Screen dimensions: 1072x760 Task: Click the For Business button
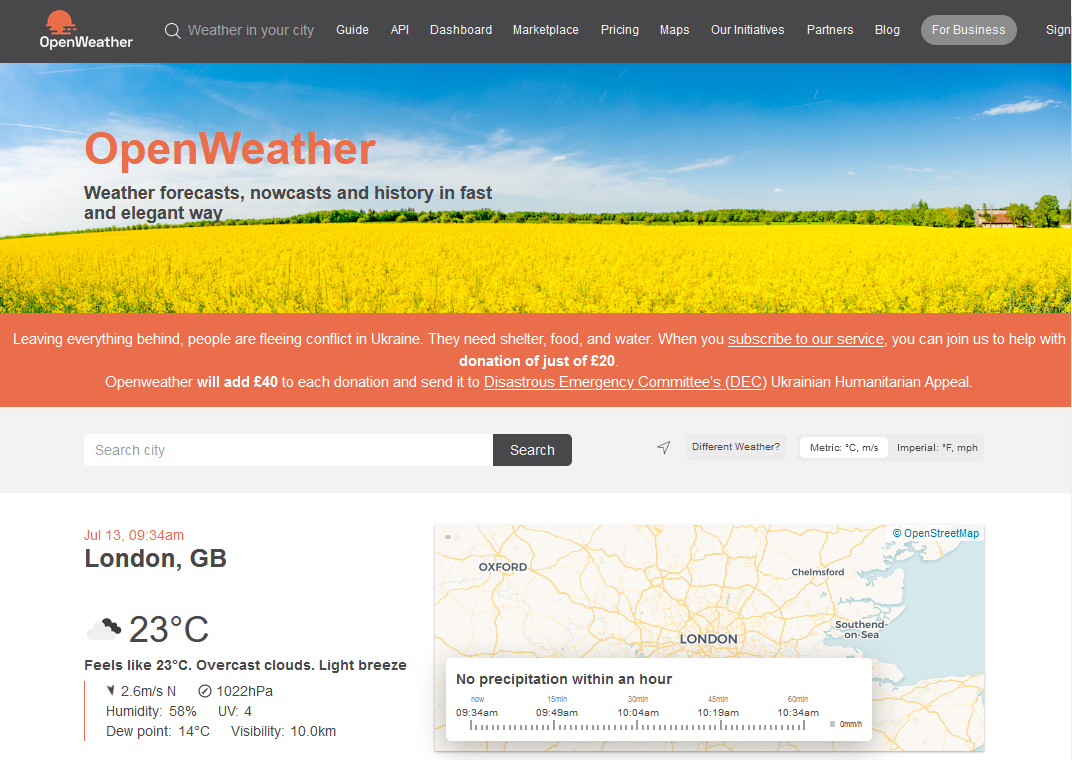[x=968, y=30]
